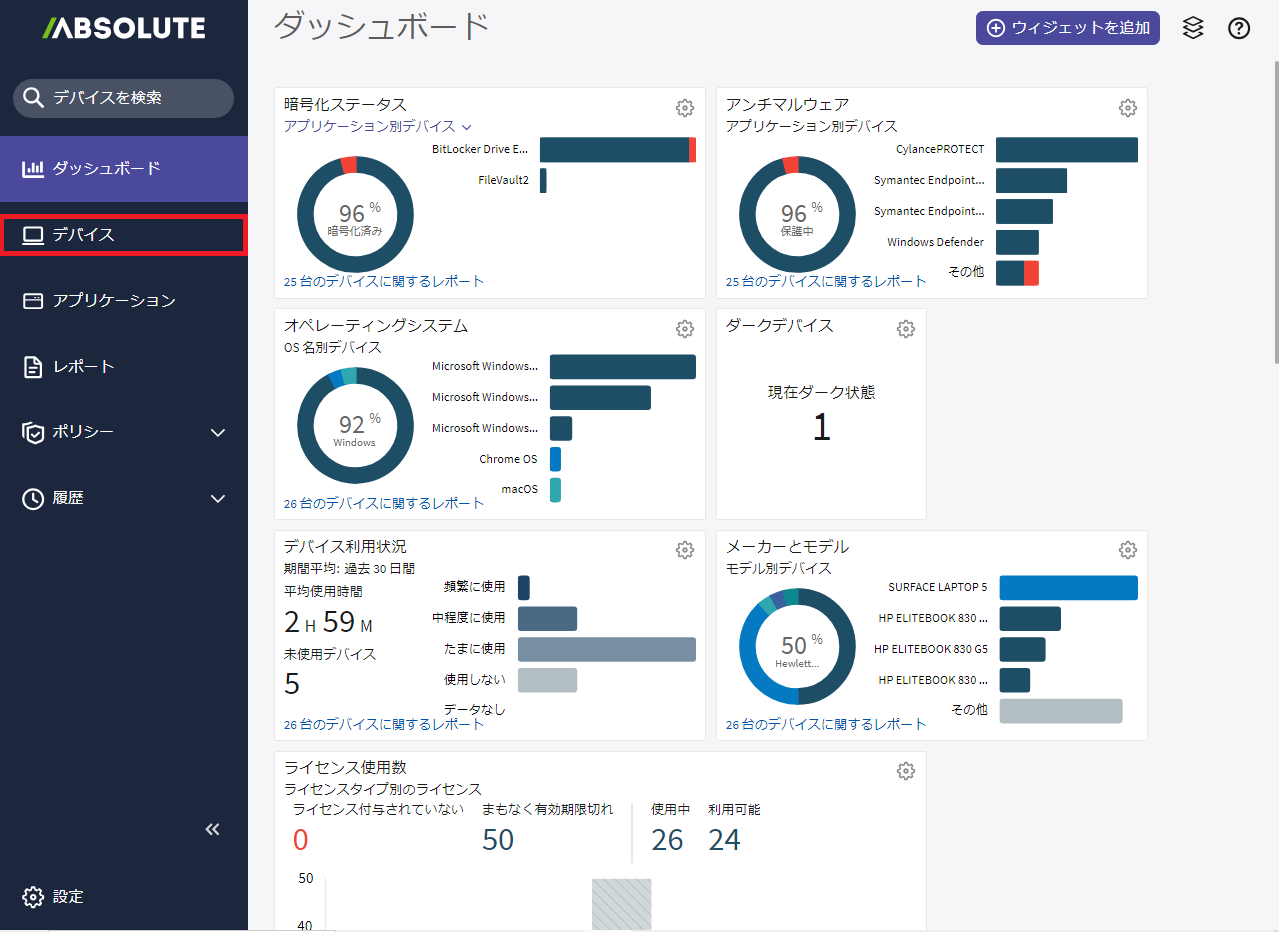Open settings gear for 暗号化ステータス widget
Image resolution: width=1280 pixels, height=932 pixels.
[685, 108]
